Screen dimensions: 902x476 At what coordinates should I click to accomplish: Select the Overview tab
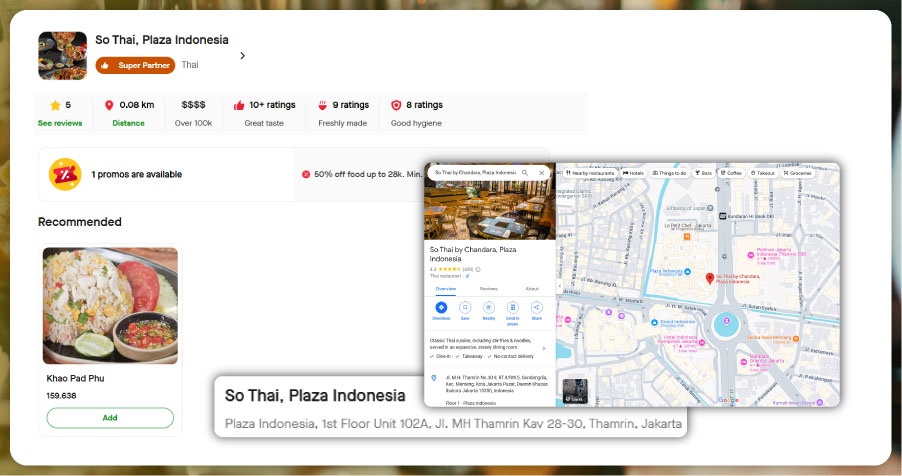coord(445,288)
